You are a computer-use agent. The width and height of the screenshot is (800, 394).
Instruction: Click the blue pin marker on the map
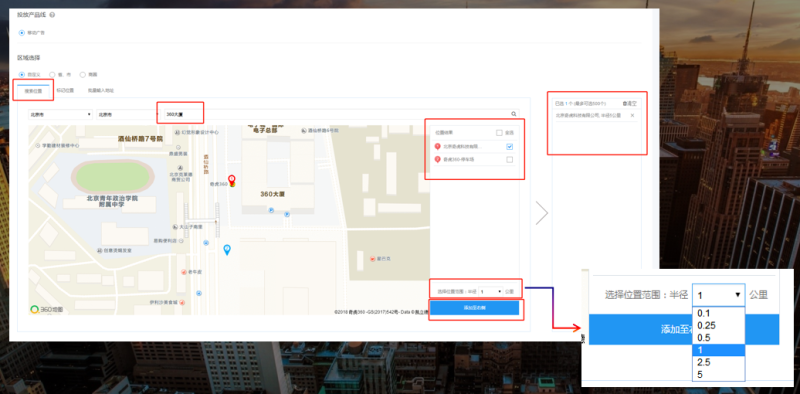(x=227, y=250)
